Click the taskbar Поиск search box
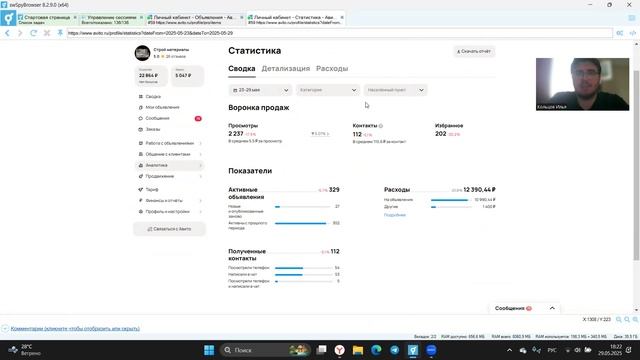Image resolution: width=640 pixels, height=360 pixels. 265,350
